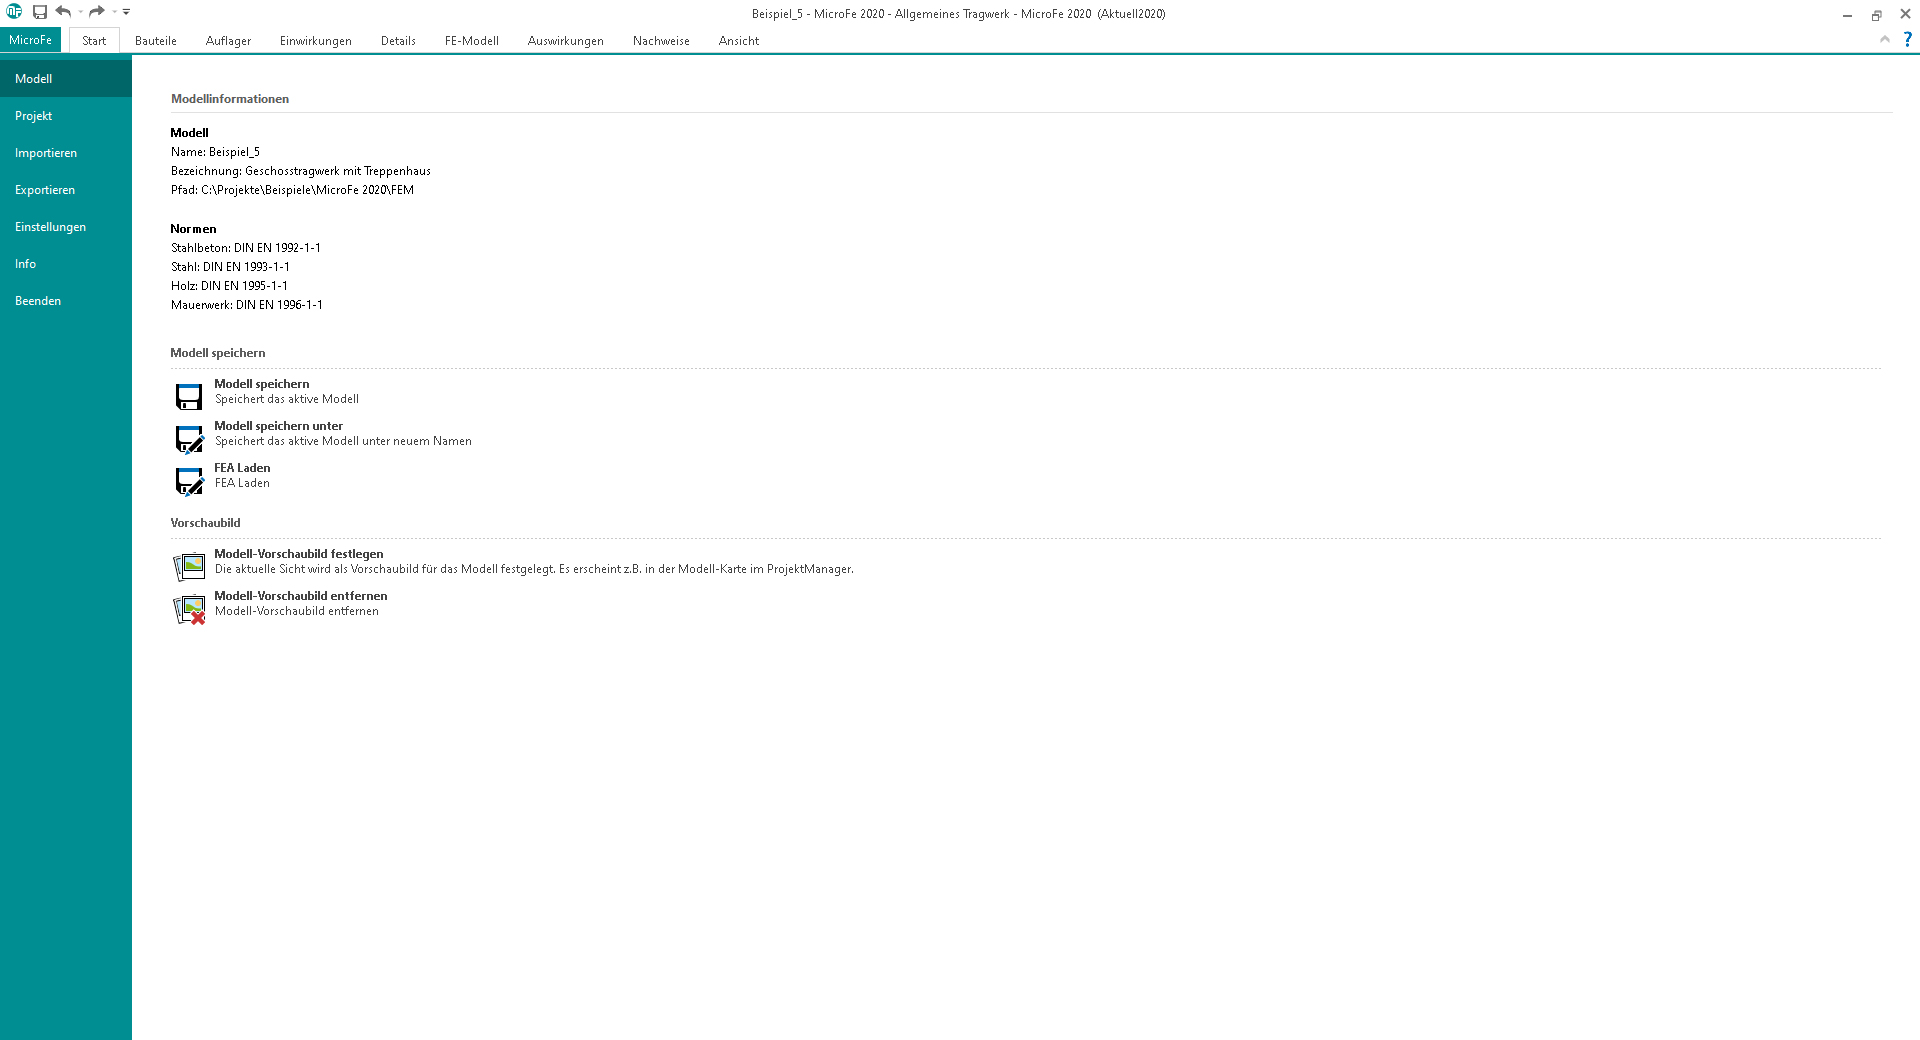Select Projekt in the sidebar
Viewport: 1920px width, 1040px height.
(66, 116)
